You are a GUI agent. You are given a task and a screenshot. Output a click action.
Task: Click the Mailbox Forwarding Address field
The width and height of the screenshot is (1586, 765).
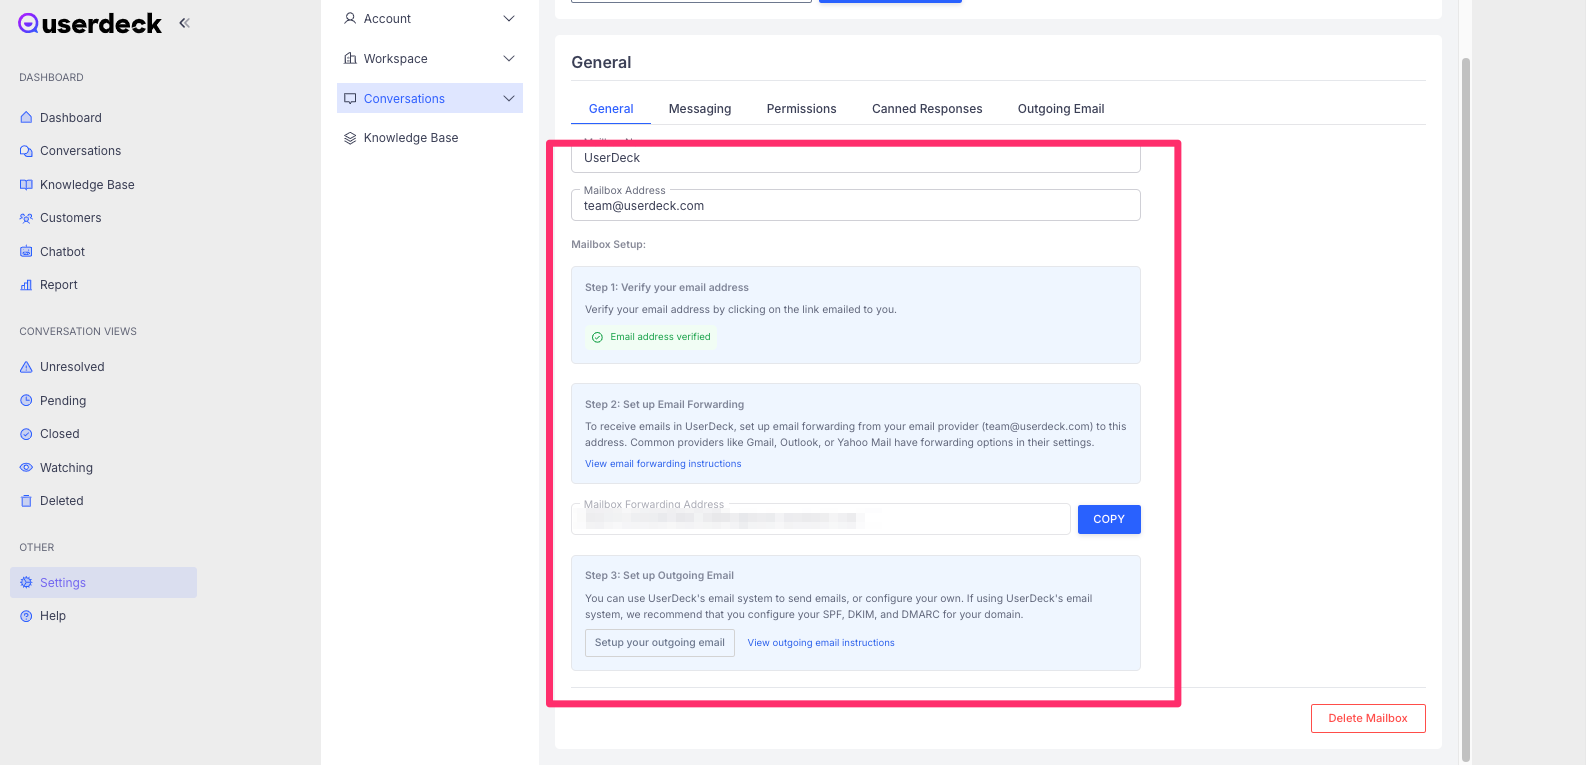tap(821, 519)
